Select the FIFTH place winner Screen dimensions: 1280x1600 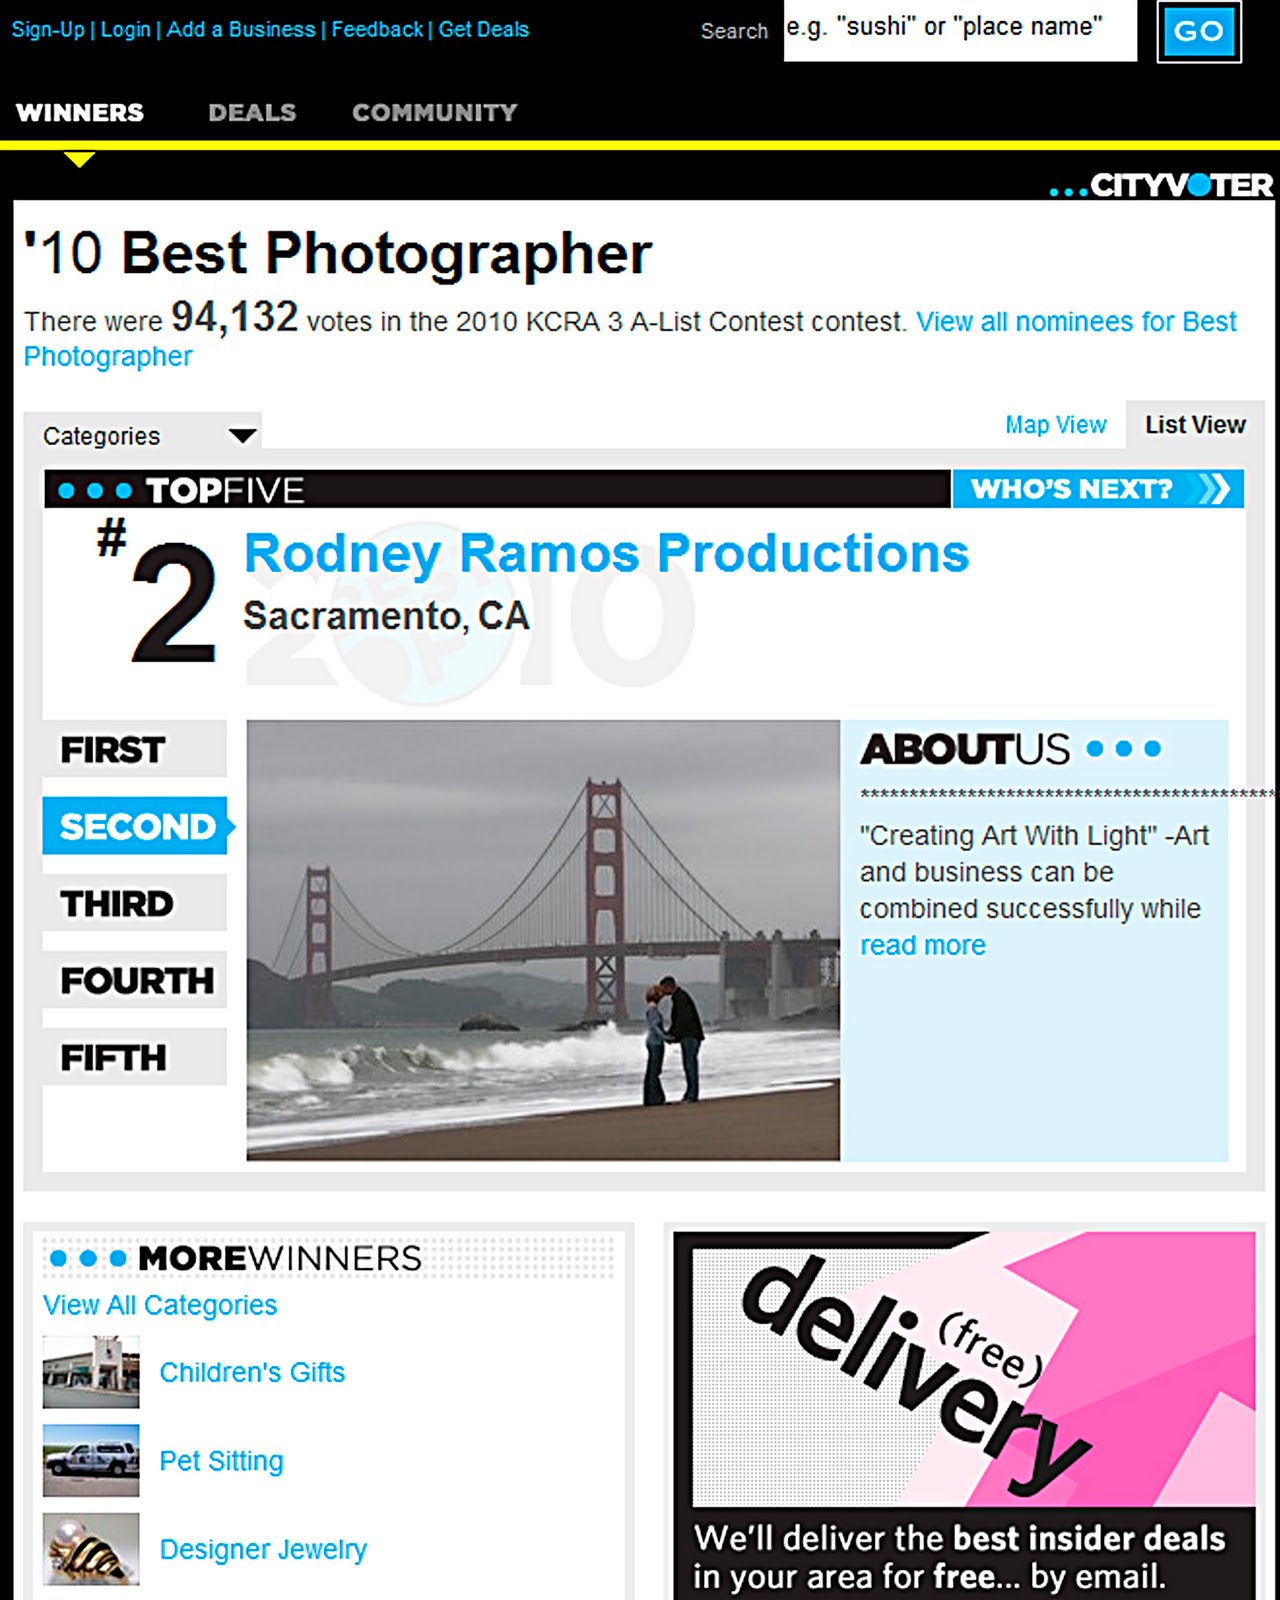coord(134,1057)
